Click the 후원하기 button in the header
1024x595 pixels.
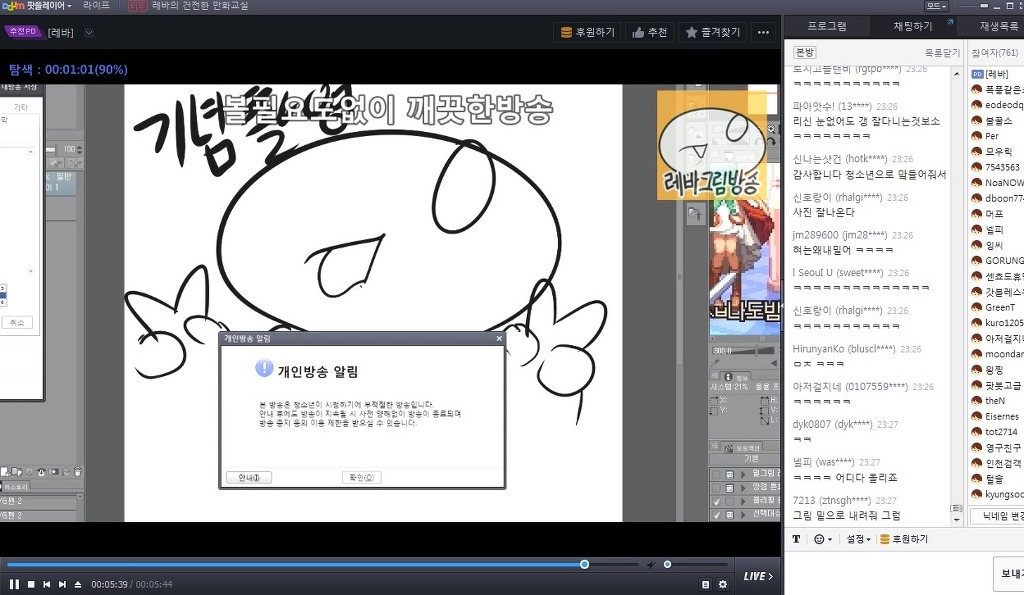pos(588,32)
